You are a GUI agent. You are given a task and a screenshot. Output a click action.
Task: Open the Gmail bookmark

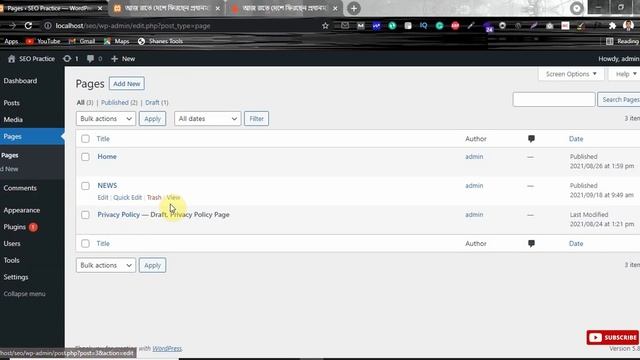(x=82, y=41)
